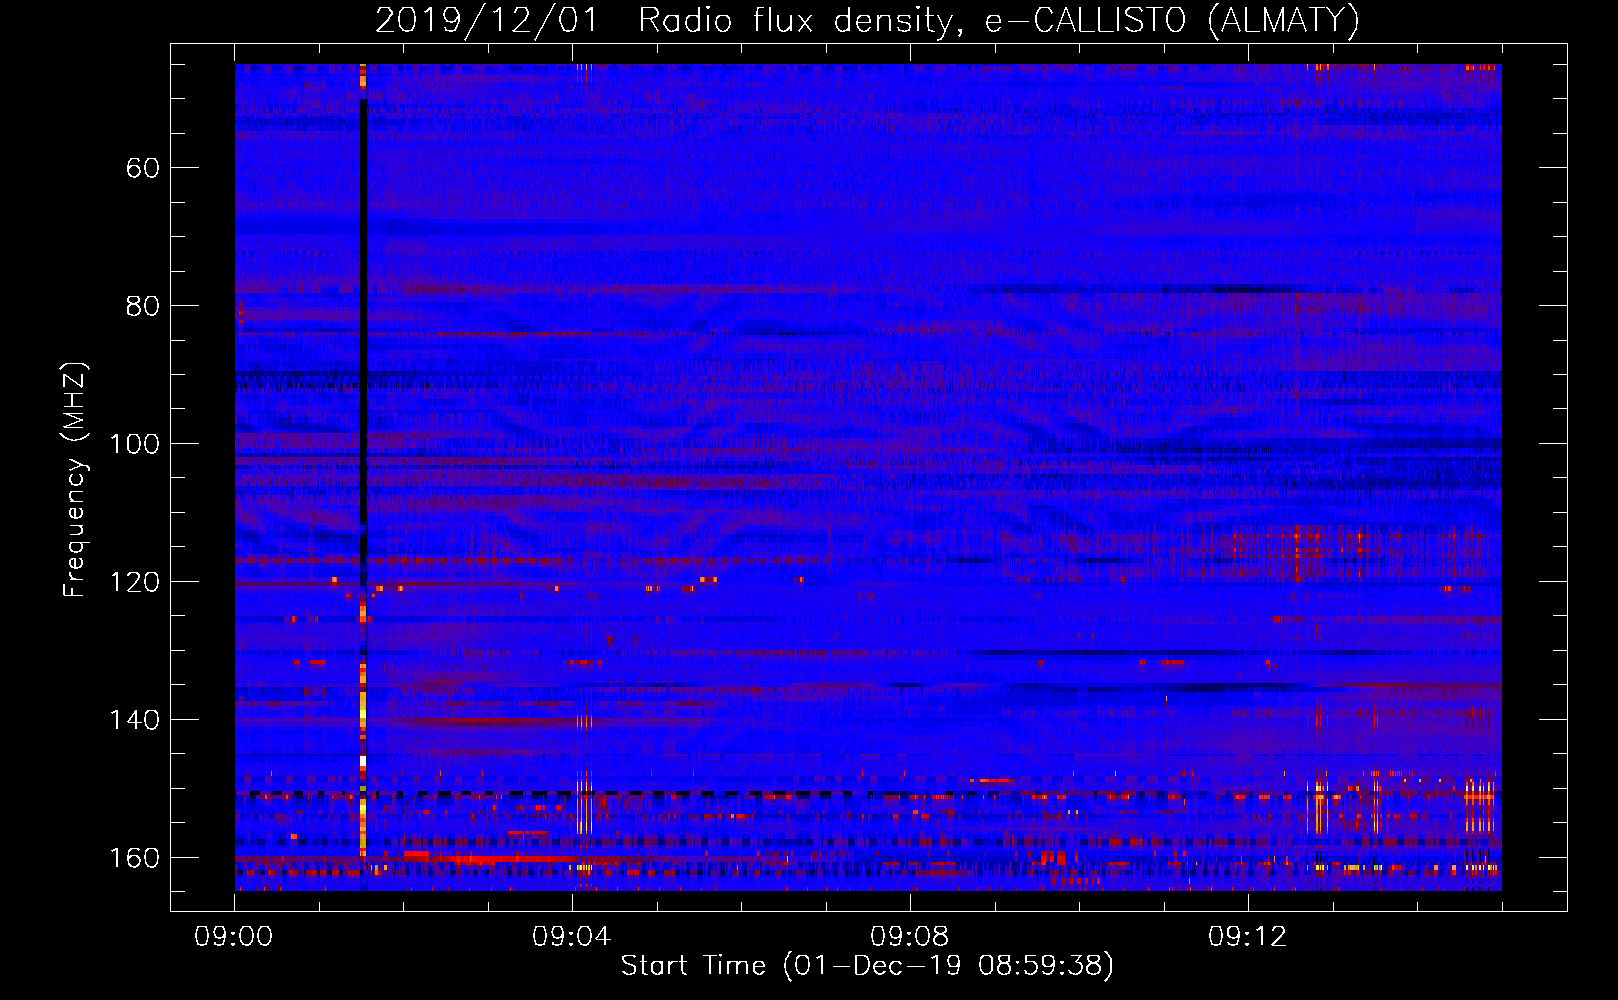Select the 'Frequency (MHZ)' y-axis label

click(x=75, y=479)
